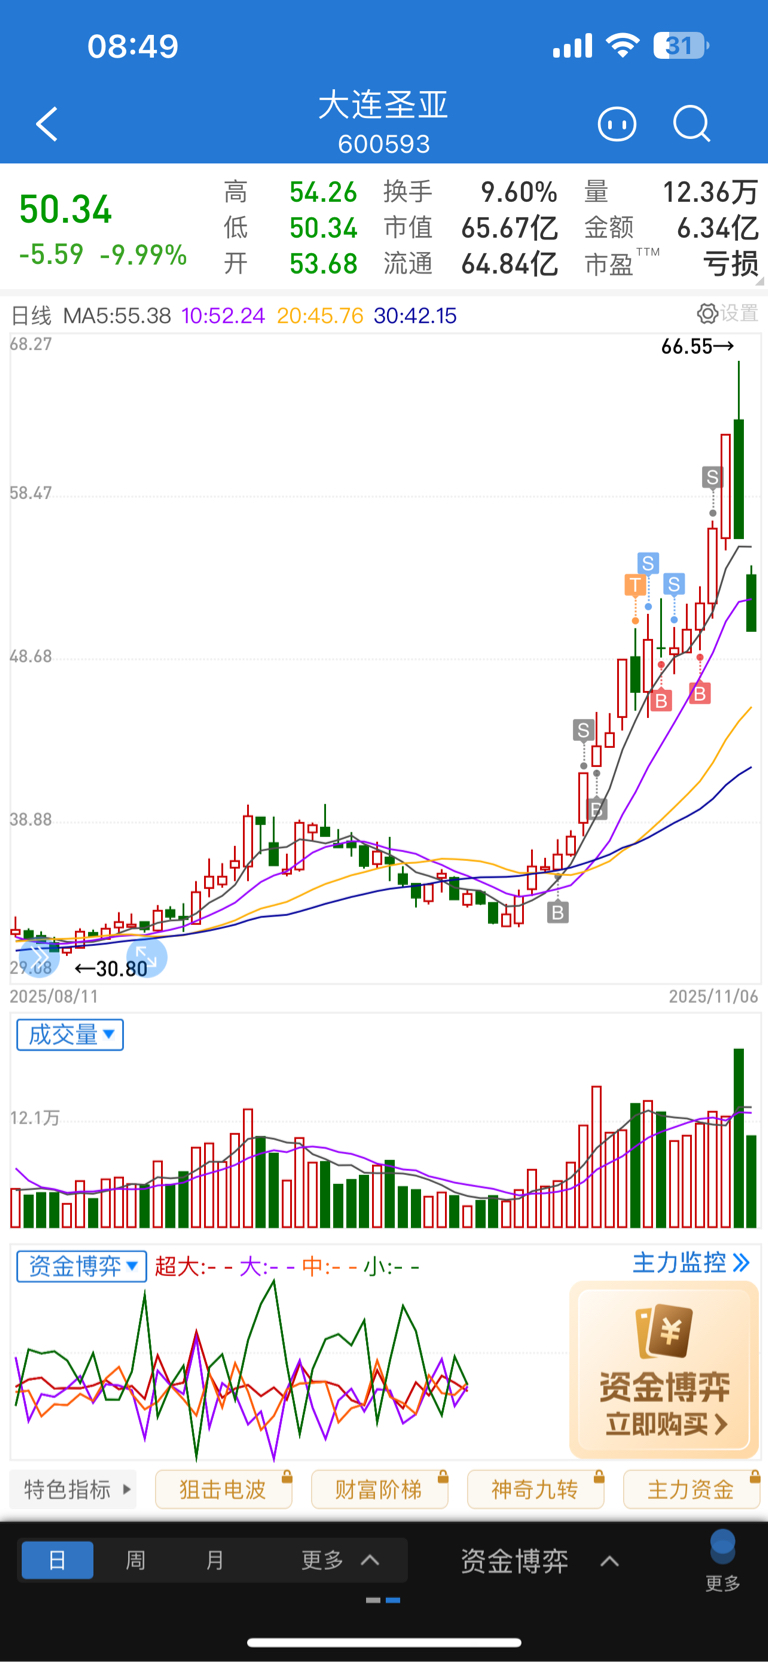Open chart settings gear 设置

(728, 314)
